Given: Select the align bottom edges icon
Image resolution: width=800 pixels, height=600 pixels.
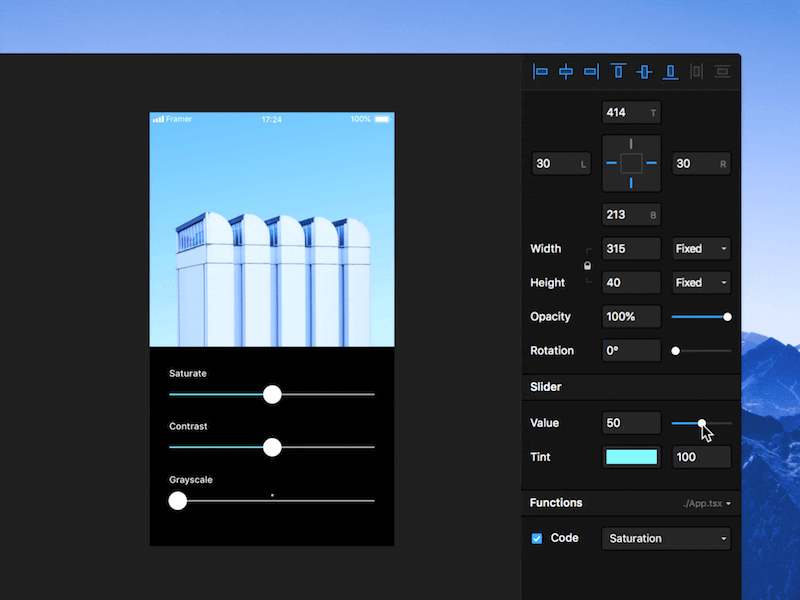Looking at the screenshot, I should pos(670,71).
